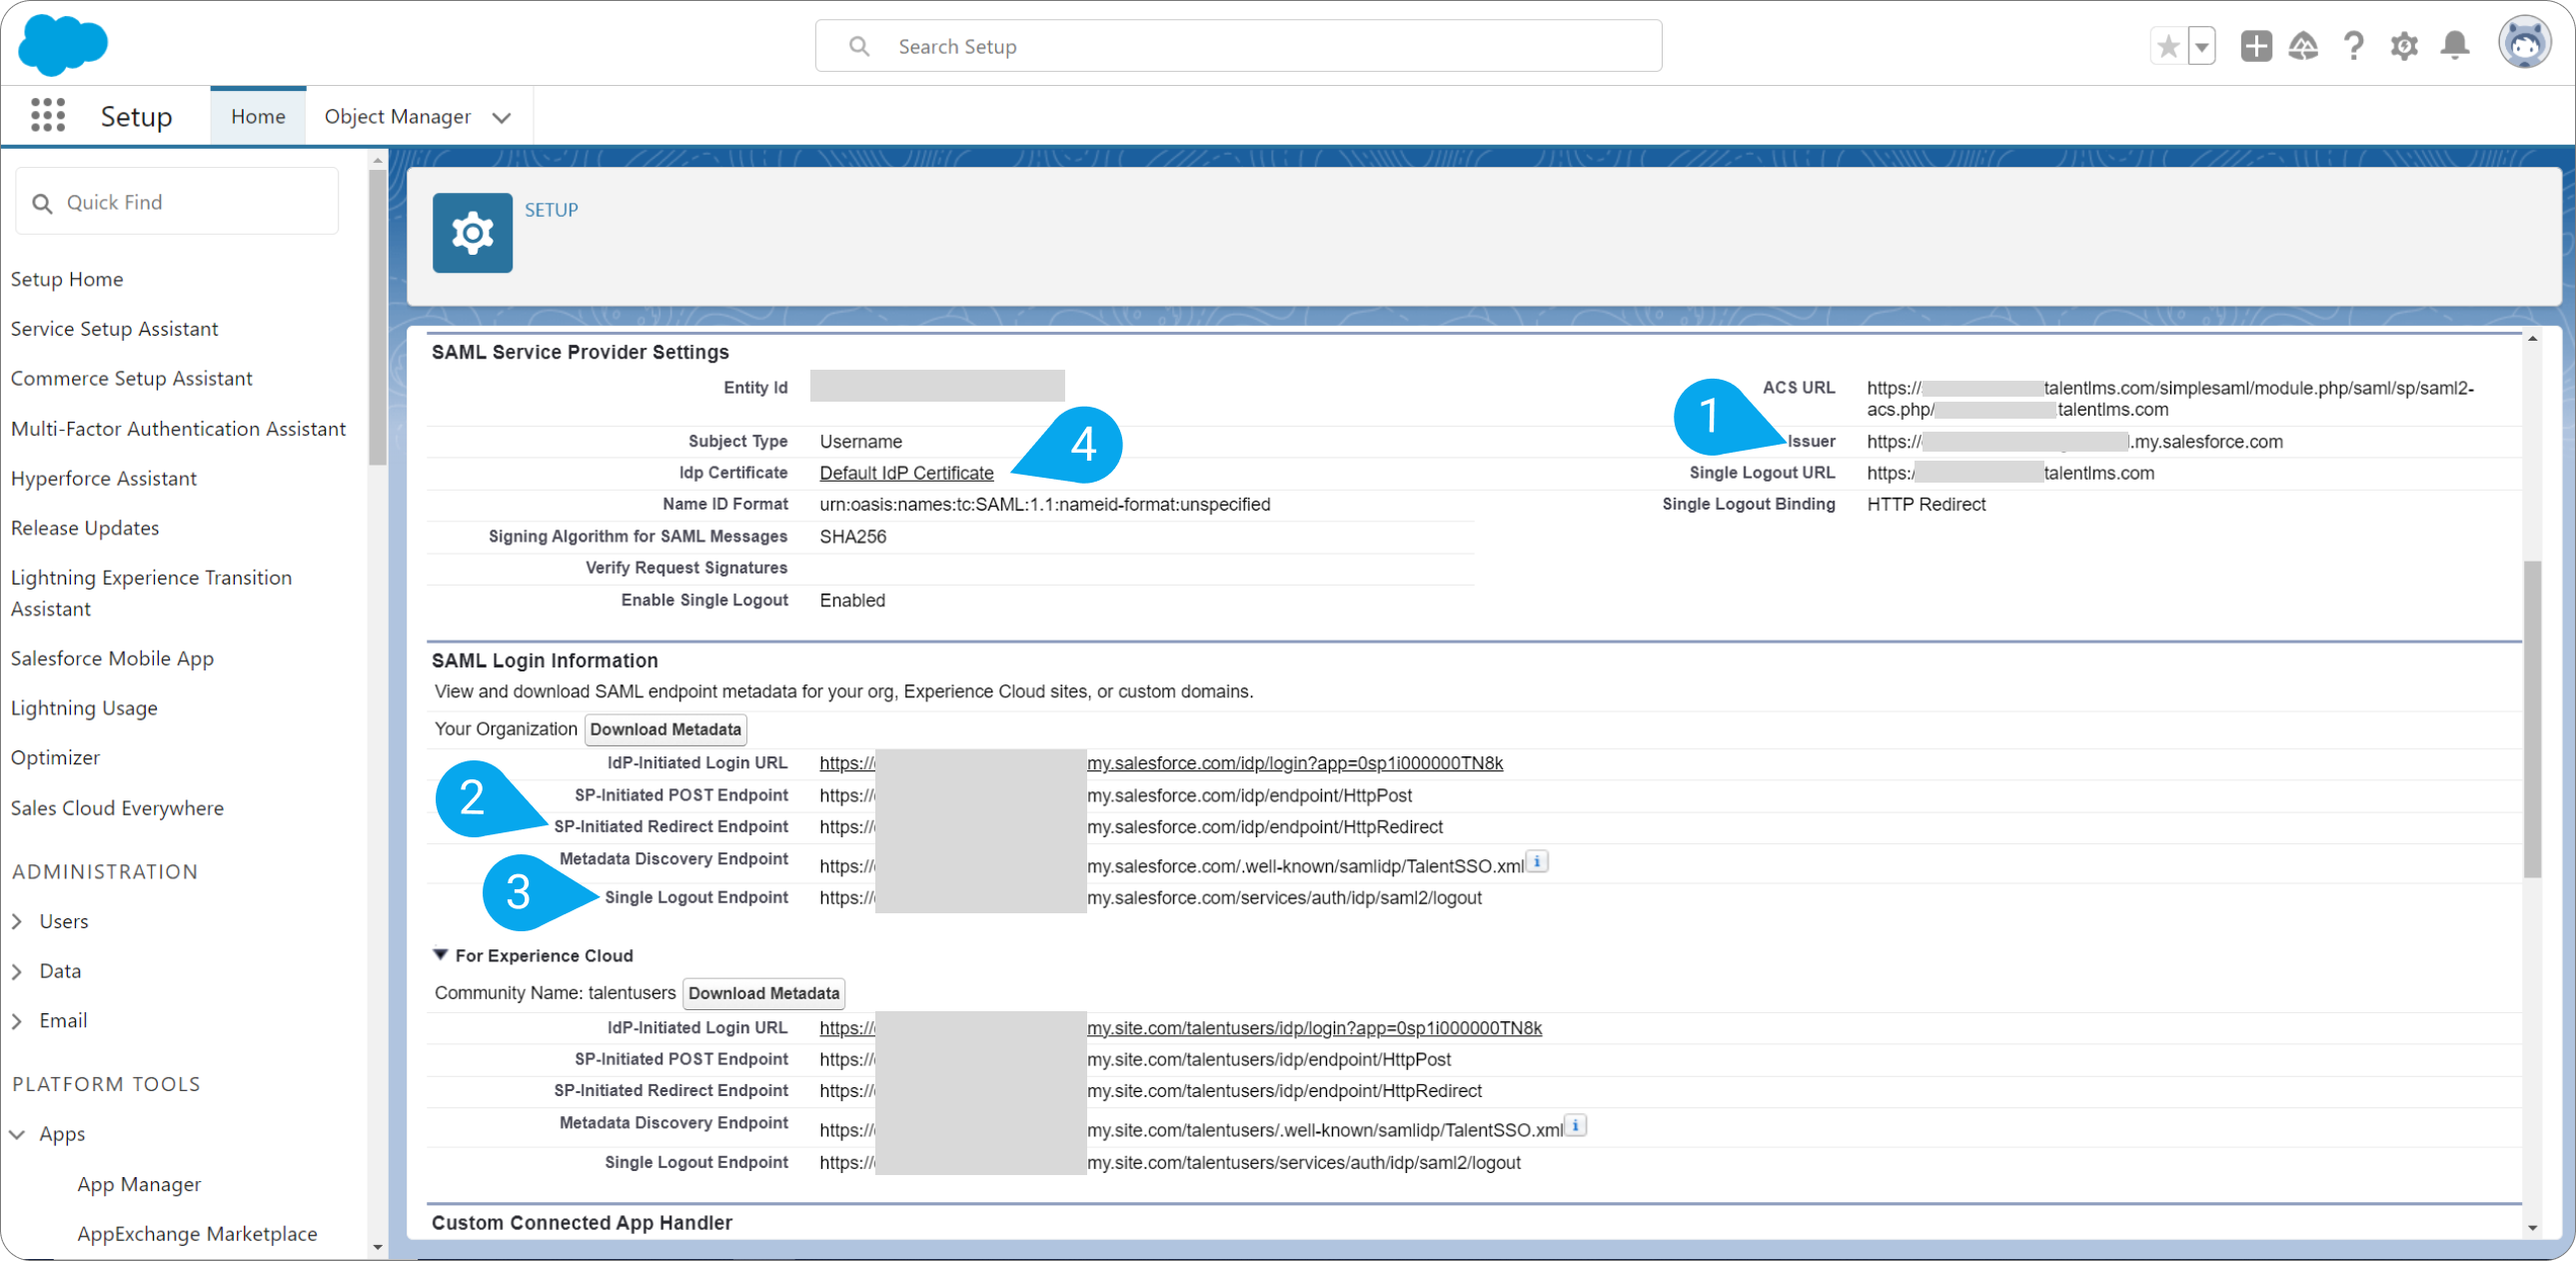Open Lightning Usage

tap(84, 708)
